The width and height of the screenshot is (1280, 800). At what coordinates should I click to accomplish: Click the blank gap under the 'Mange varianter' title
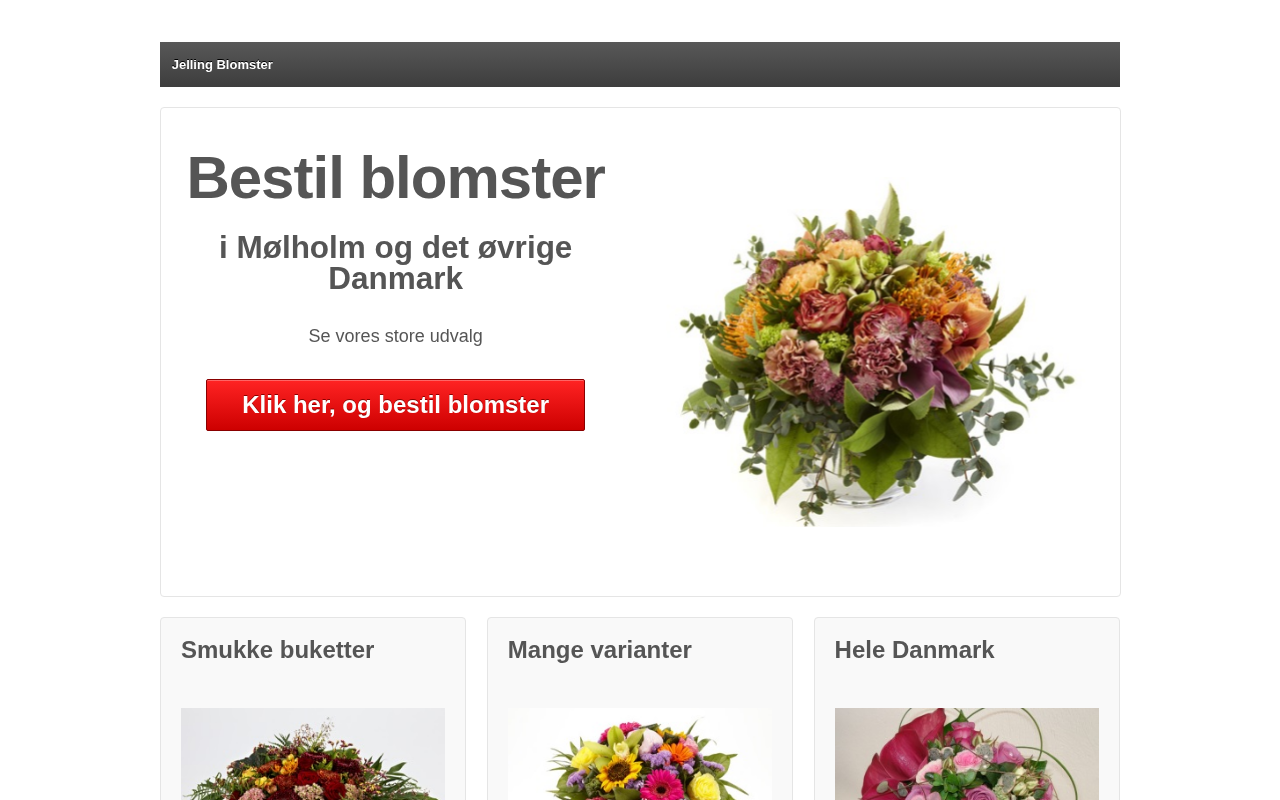[x=640, y=687]
